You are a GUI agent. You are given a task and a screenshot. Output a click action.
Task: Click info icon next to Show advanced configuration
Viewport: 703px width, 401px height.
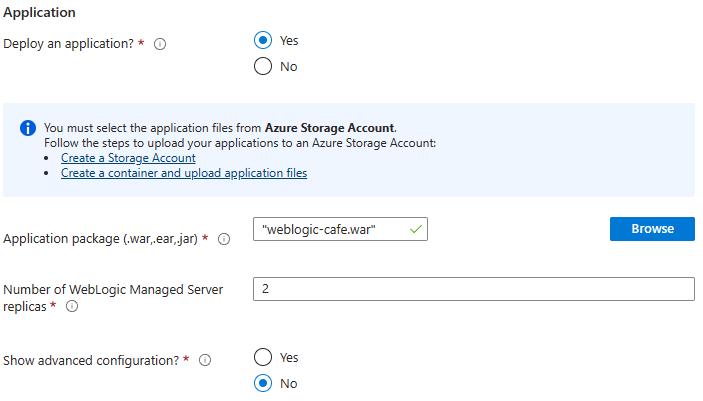pyautogui.click(x=205, y=361)
